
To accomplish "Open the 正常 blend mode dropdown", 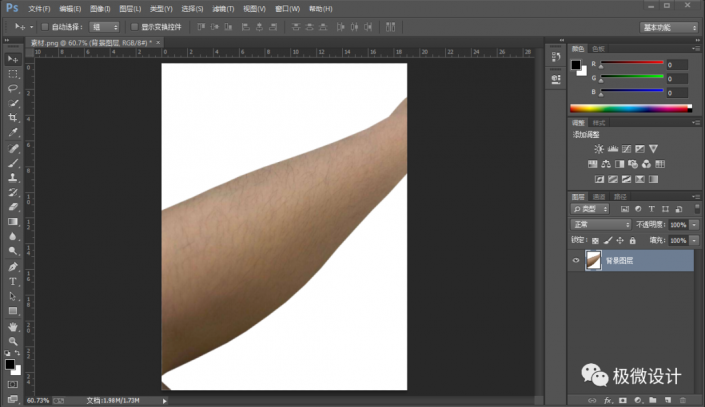I will (x=601, y=224).
